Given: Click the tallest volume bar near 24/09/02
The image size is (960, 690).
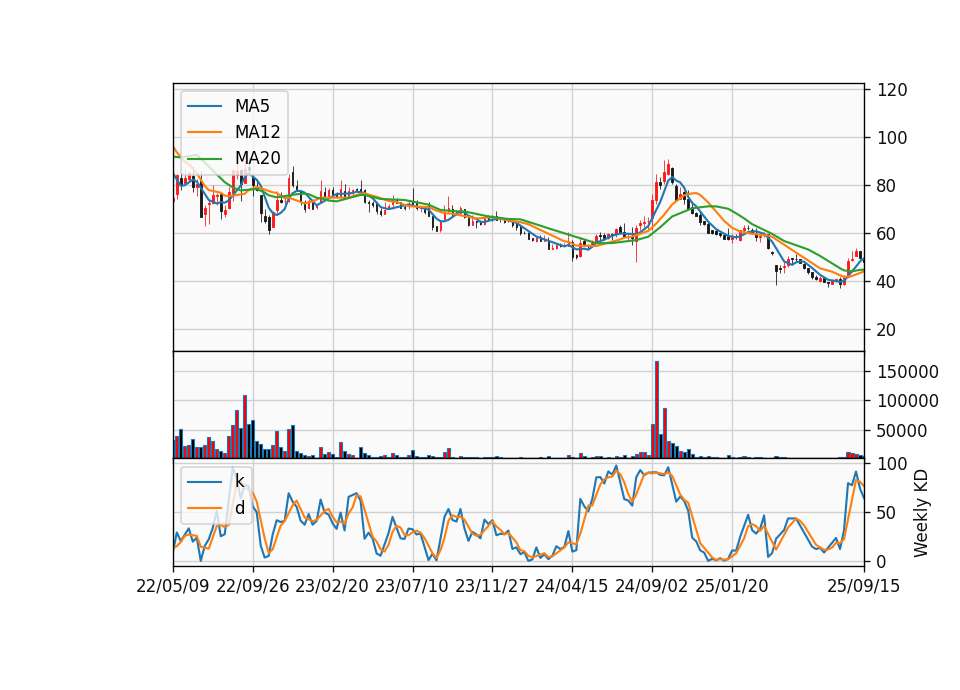Looking at the screenshot, I should pos(657,410).
